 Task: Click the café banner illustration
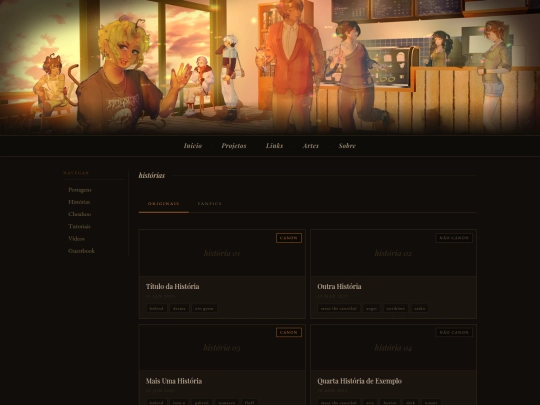[270, 67]
